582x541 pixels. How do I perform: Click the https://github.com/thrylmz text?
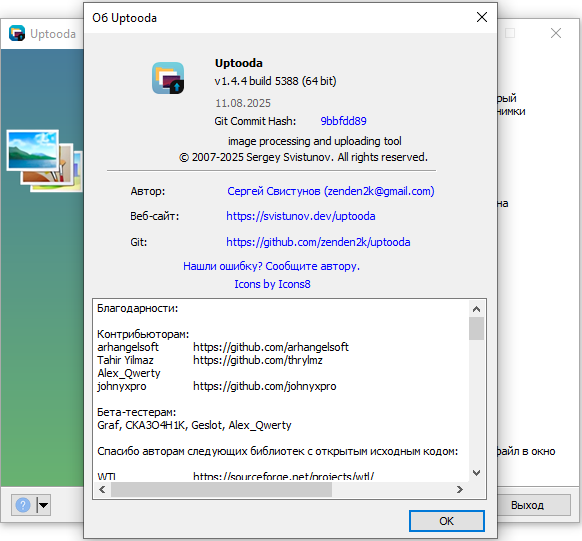coord(258,360)
